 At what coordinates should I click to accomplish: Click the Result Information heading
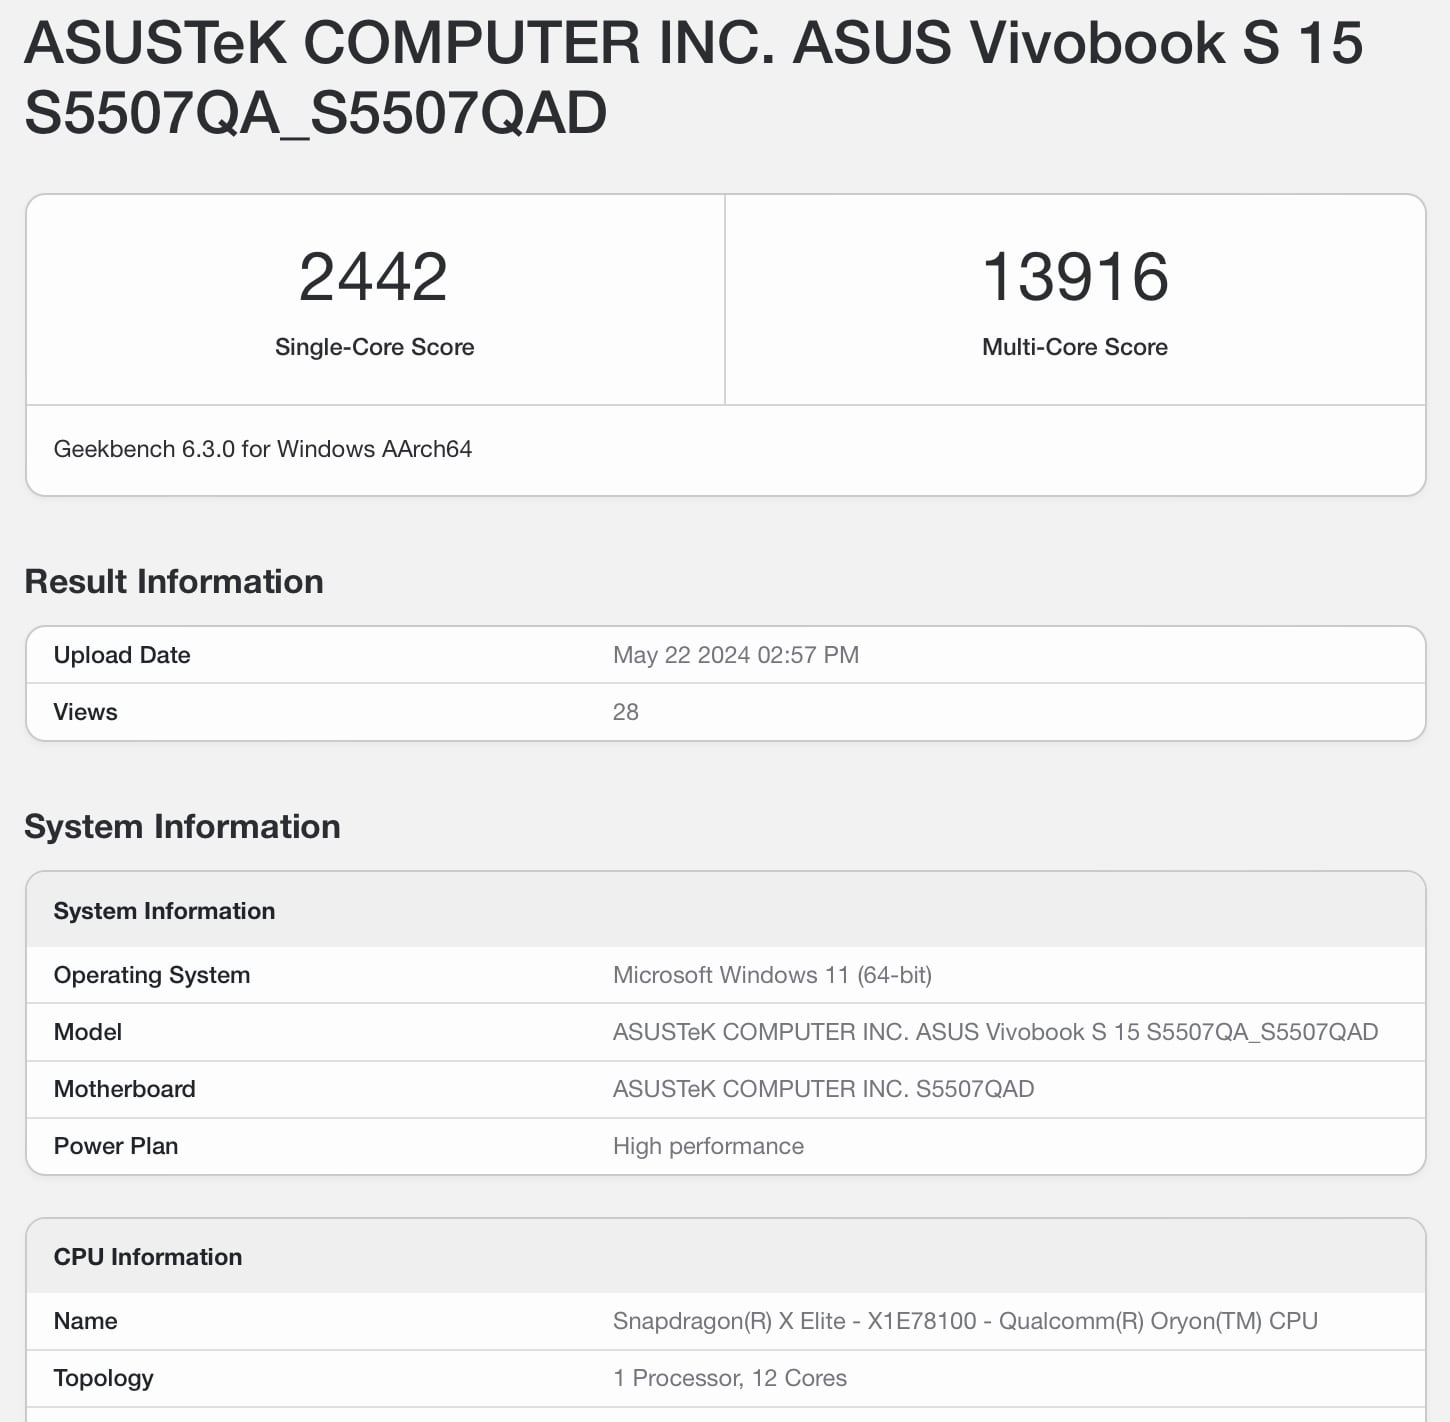click(x=174, y=582)
